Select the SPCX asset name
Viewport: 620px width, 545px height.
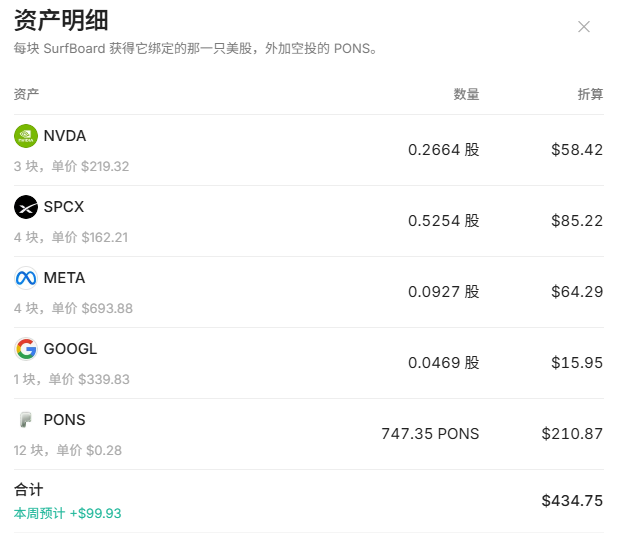coord(64,207)
